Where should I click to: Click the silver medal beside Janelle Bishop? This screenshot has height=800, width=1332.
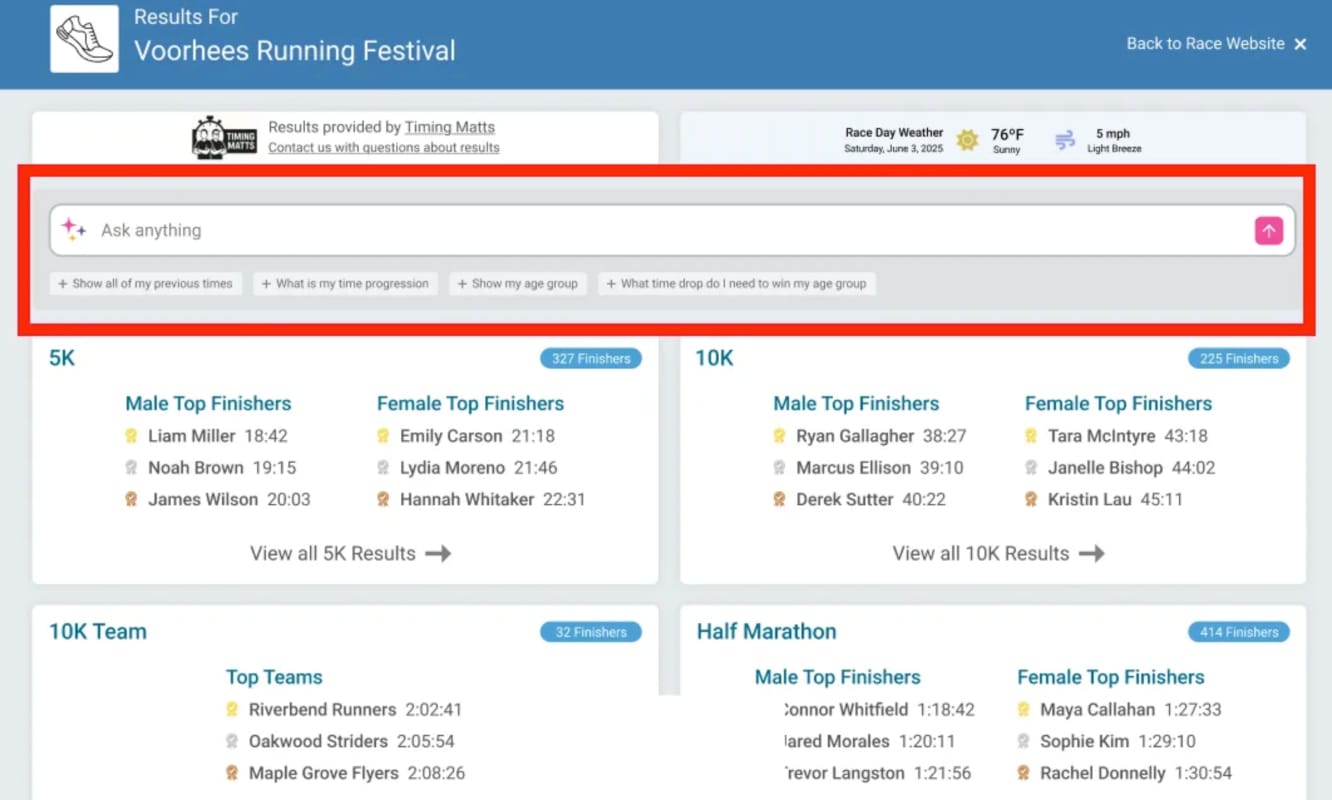1031,468
